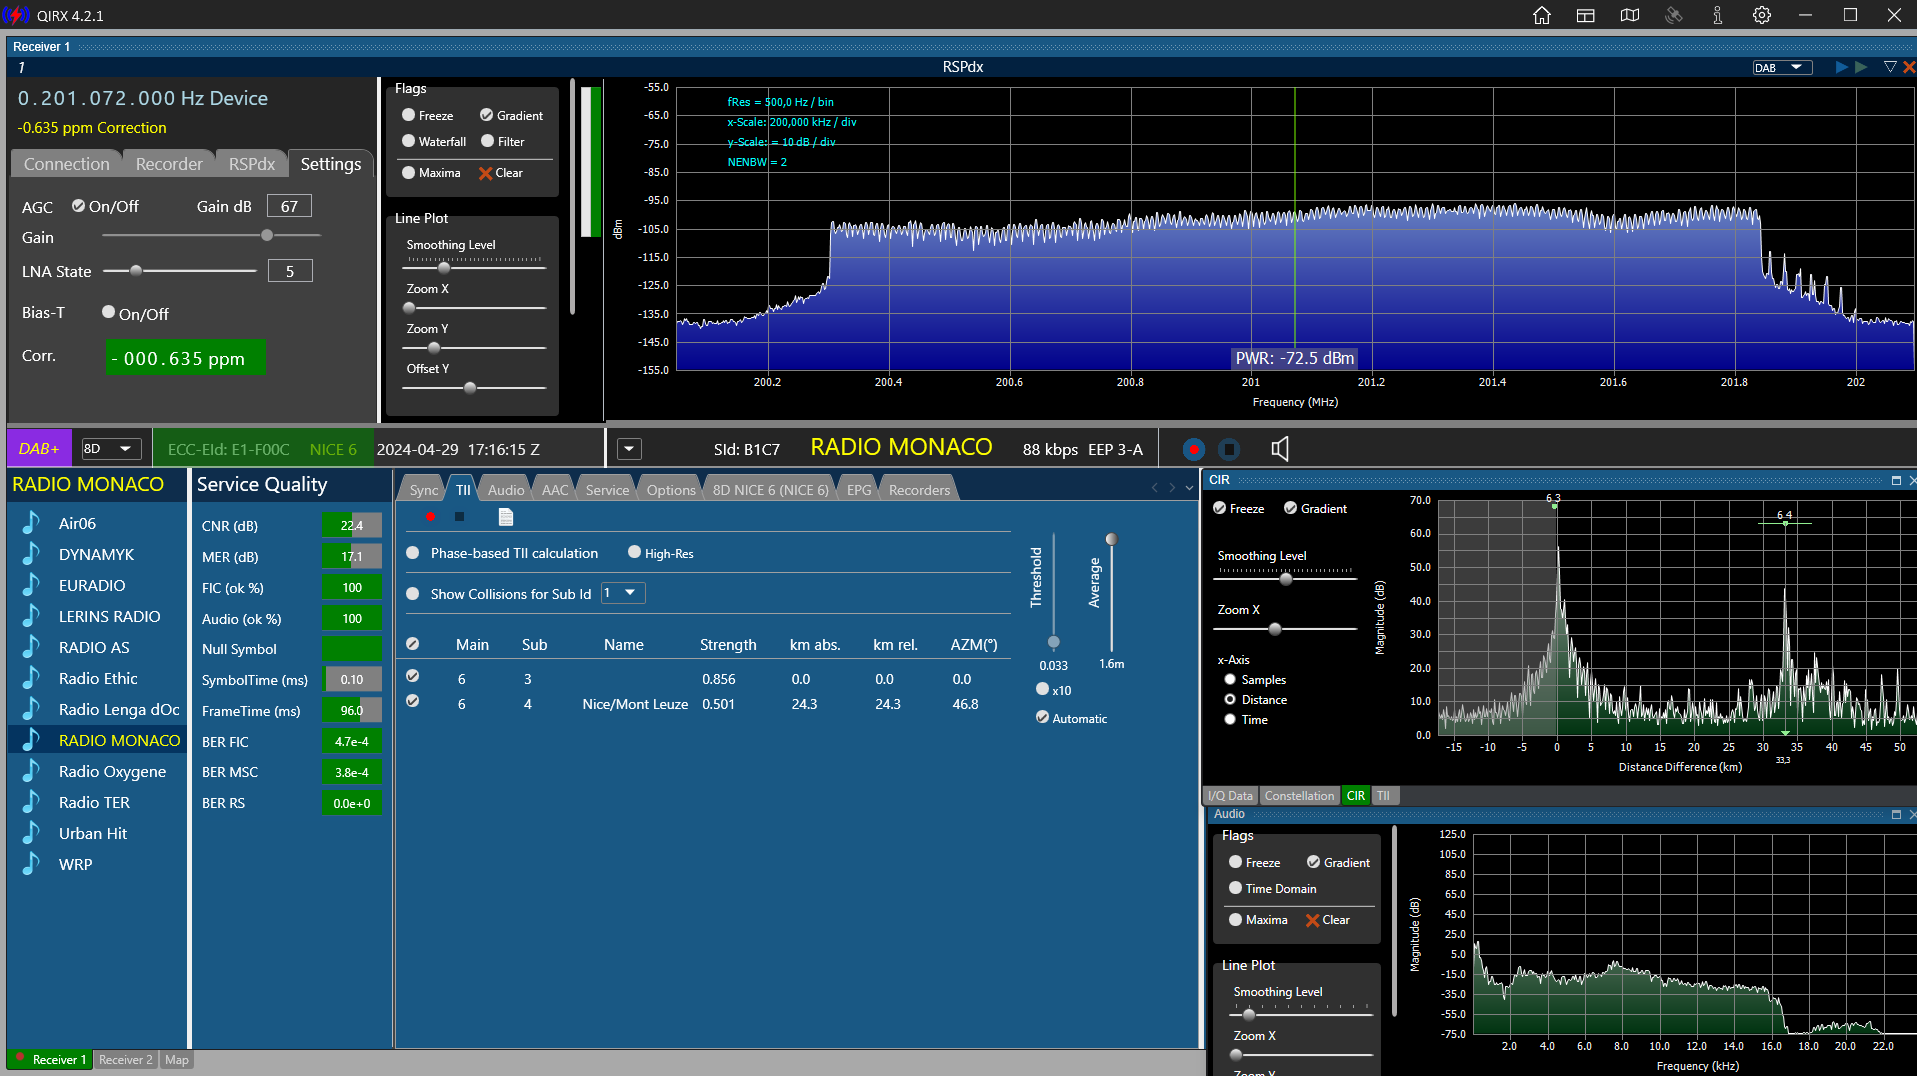Screen dimensions: 1917x1076
Task: Switch to the Connection tab
Action: (67, 164)
